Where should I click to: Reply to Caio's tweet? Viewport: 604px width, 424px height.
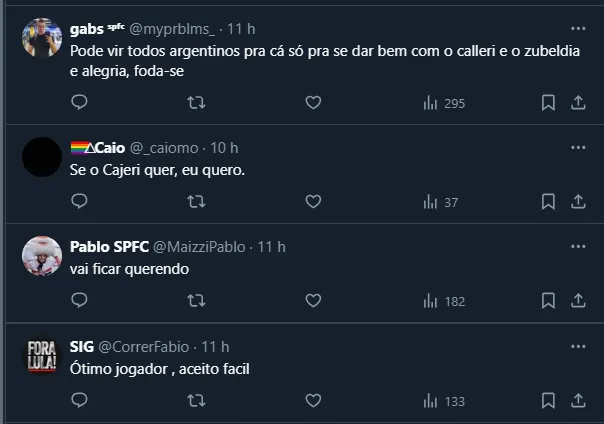[80, 202]
